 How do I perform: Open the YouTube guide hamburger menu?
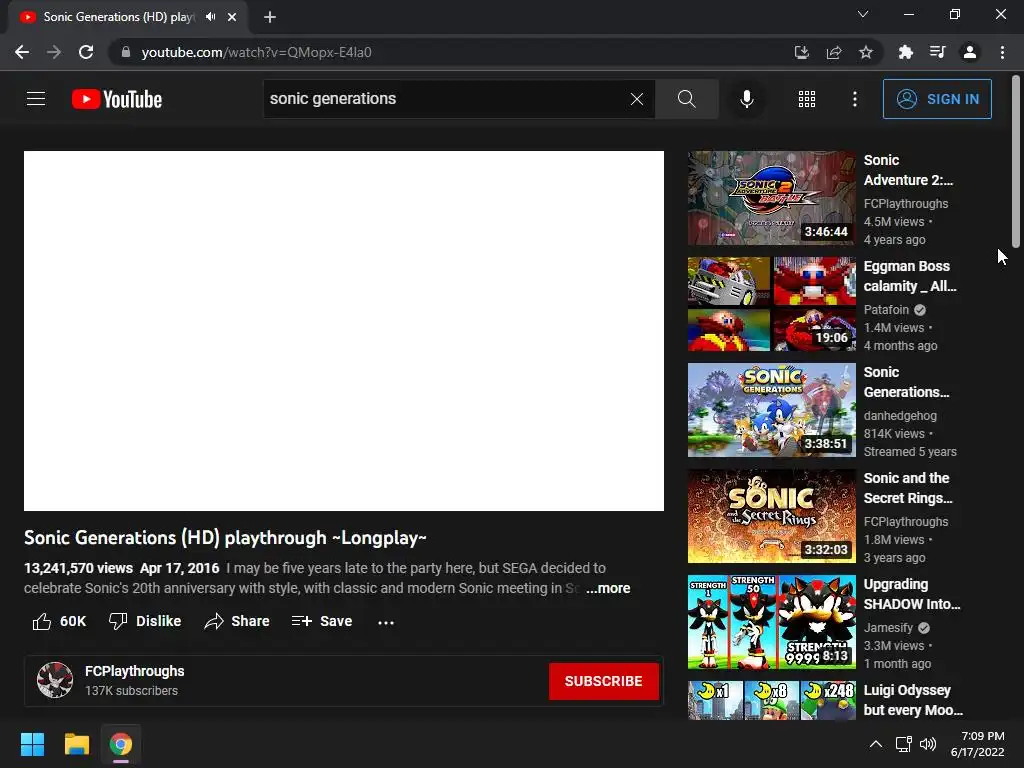pyautogui.click(x=36, y=99)
